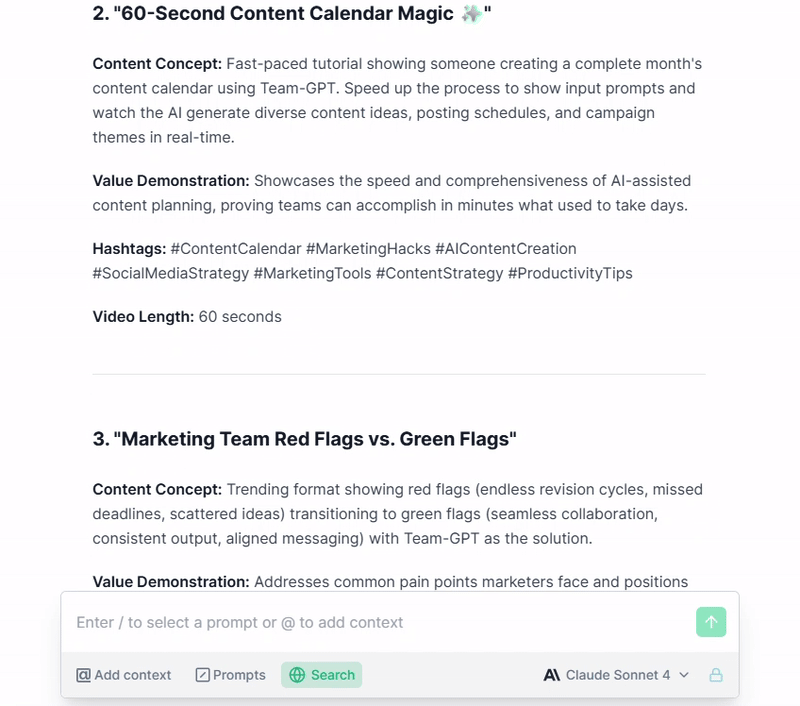This screenshot has width=800, height=706.
Task: Click the "Video Length: 60 seconds" line
Action: click(187, 317)
